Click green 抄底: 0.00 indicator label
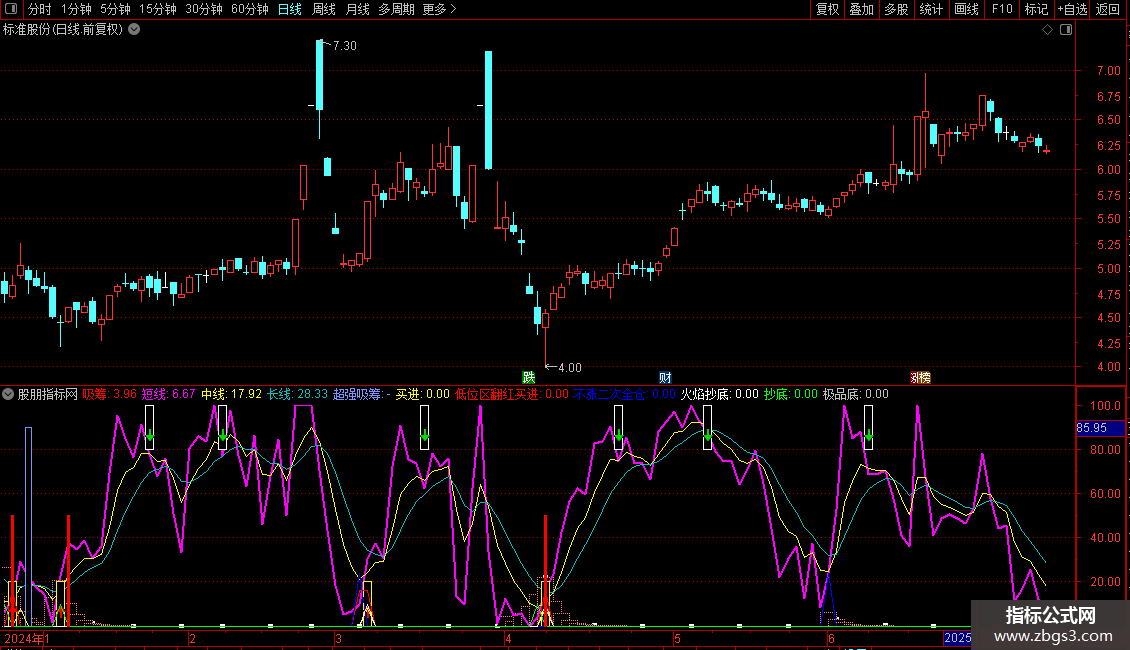This screenshot has height=650, width=1130. pyautogui.click(x=791, y=394)
